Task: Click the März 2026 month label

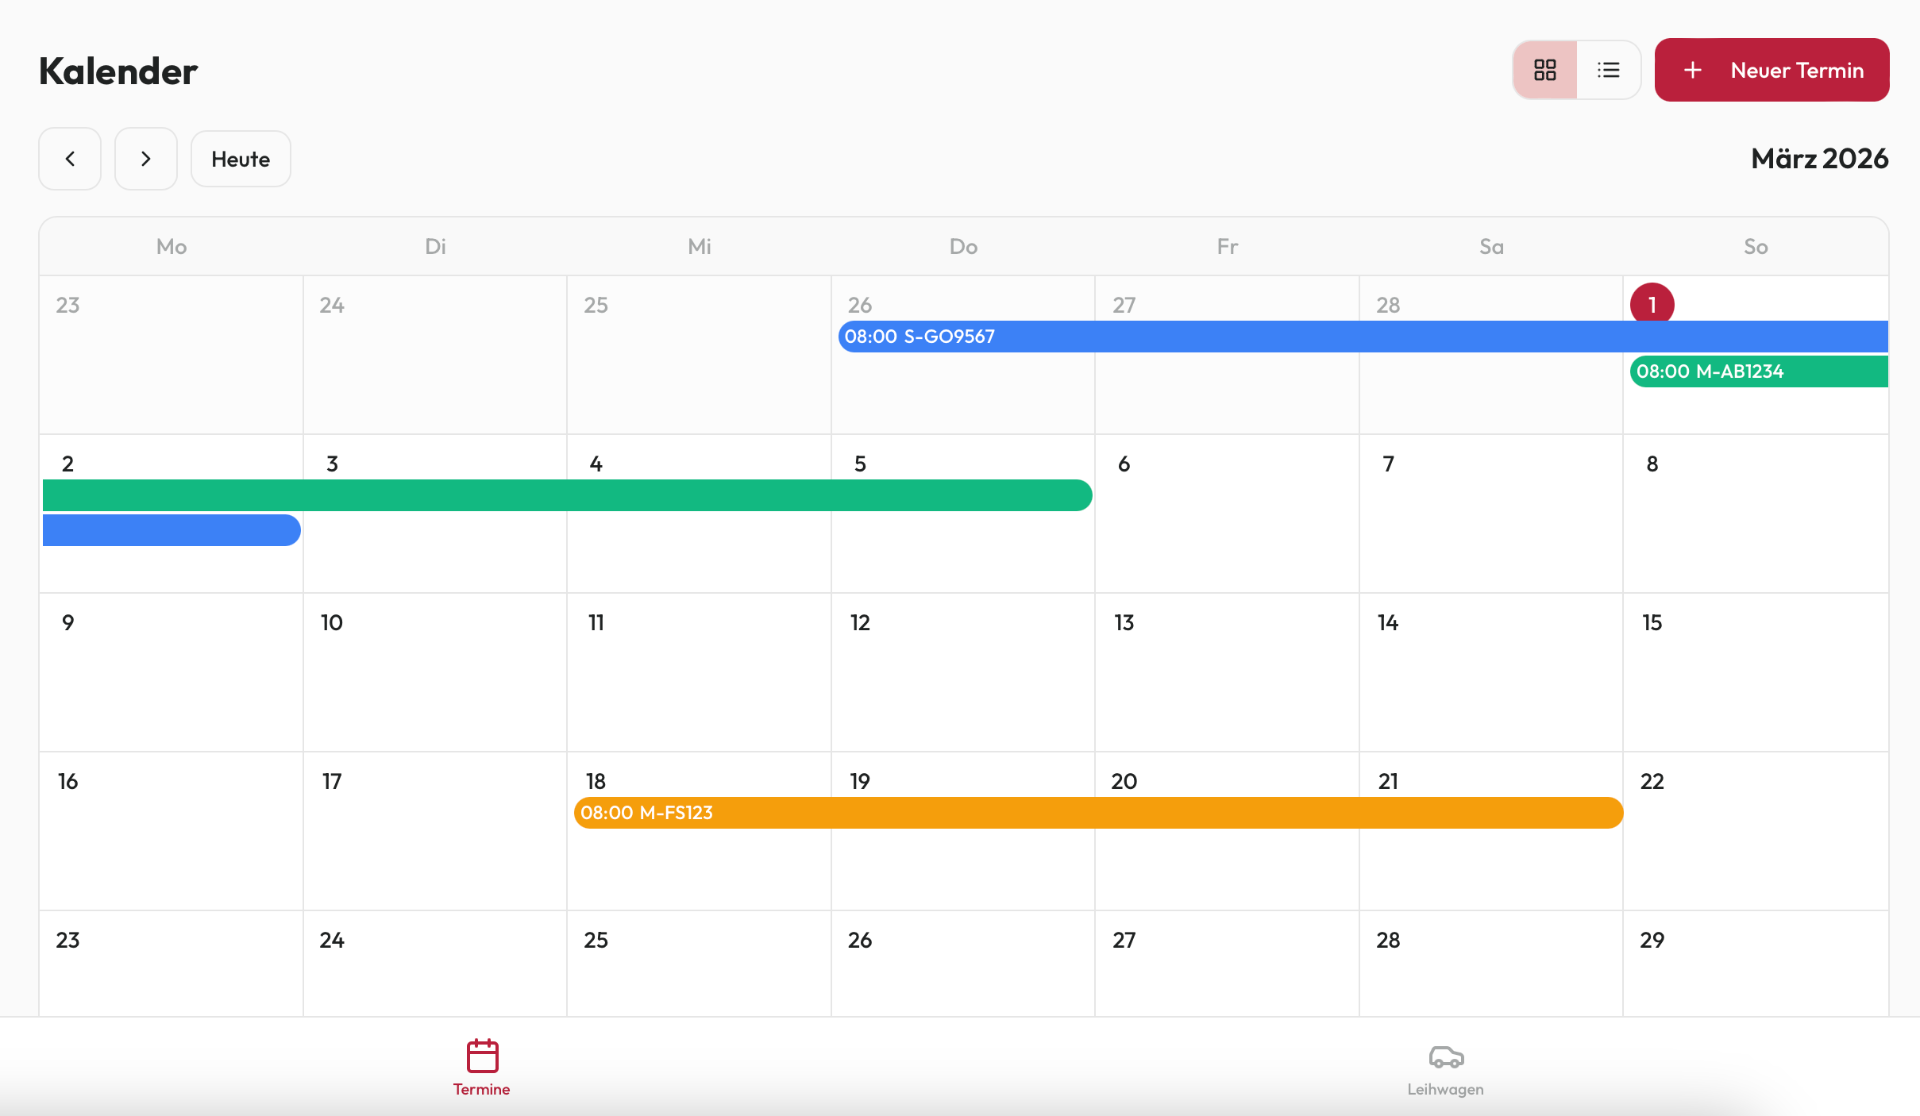Action: click(x=1820, y=159)
